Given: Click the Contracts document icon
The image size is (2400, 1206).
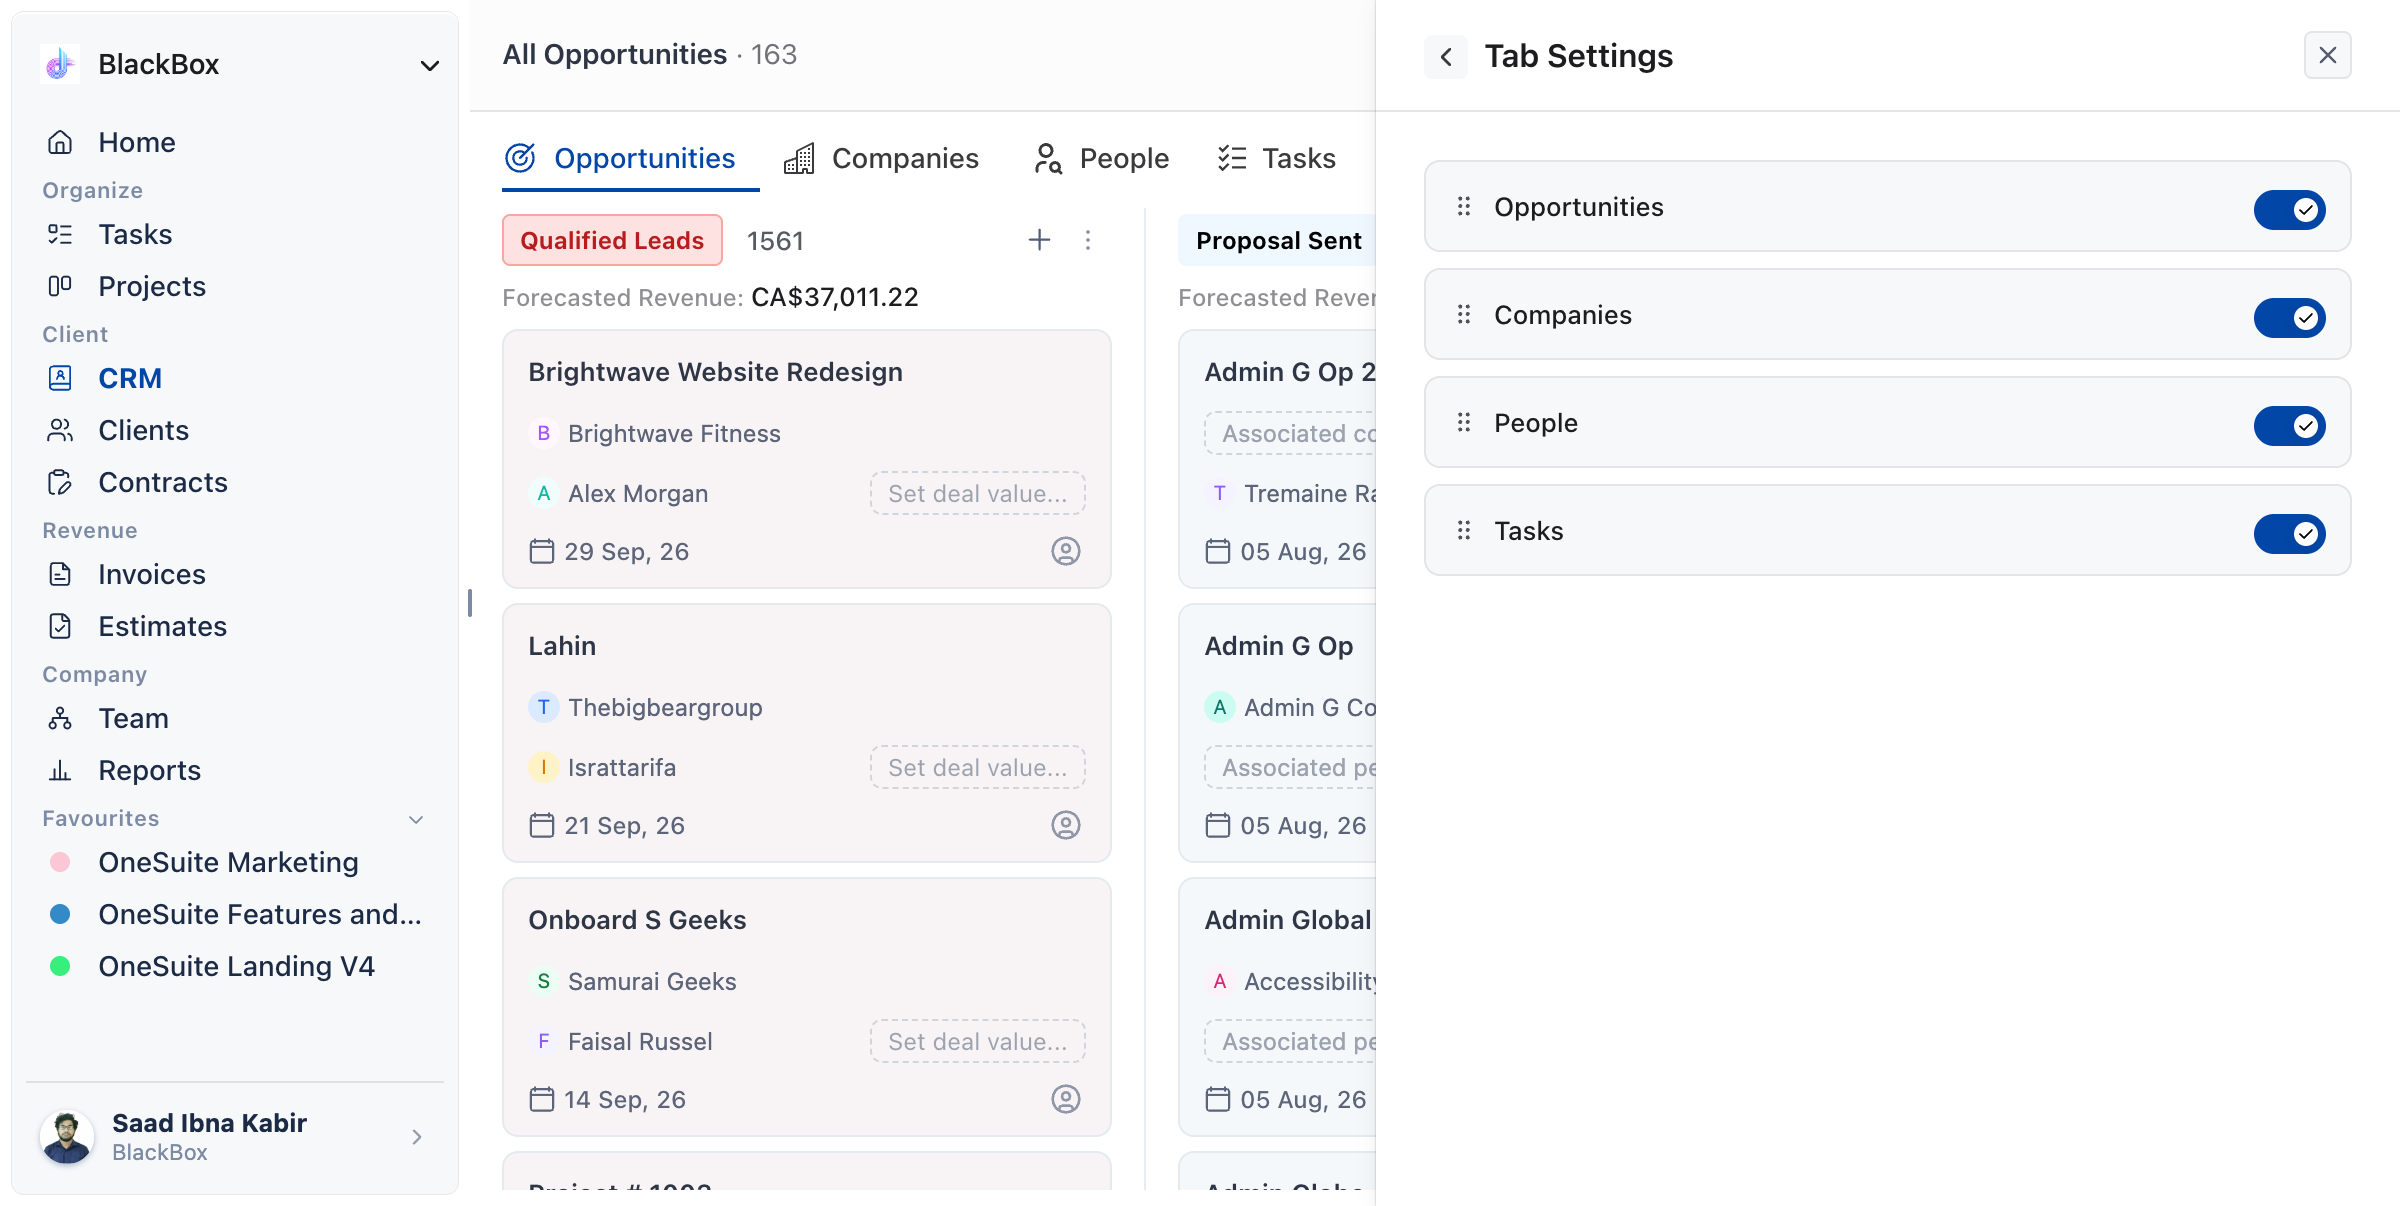Looking at the screenshot, I should click(x=60, y=482).
